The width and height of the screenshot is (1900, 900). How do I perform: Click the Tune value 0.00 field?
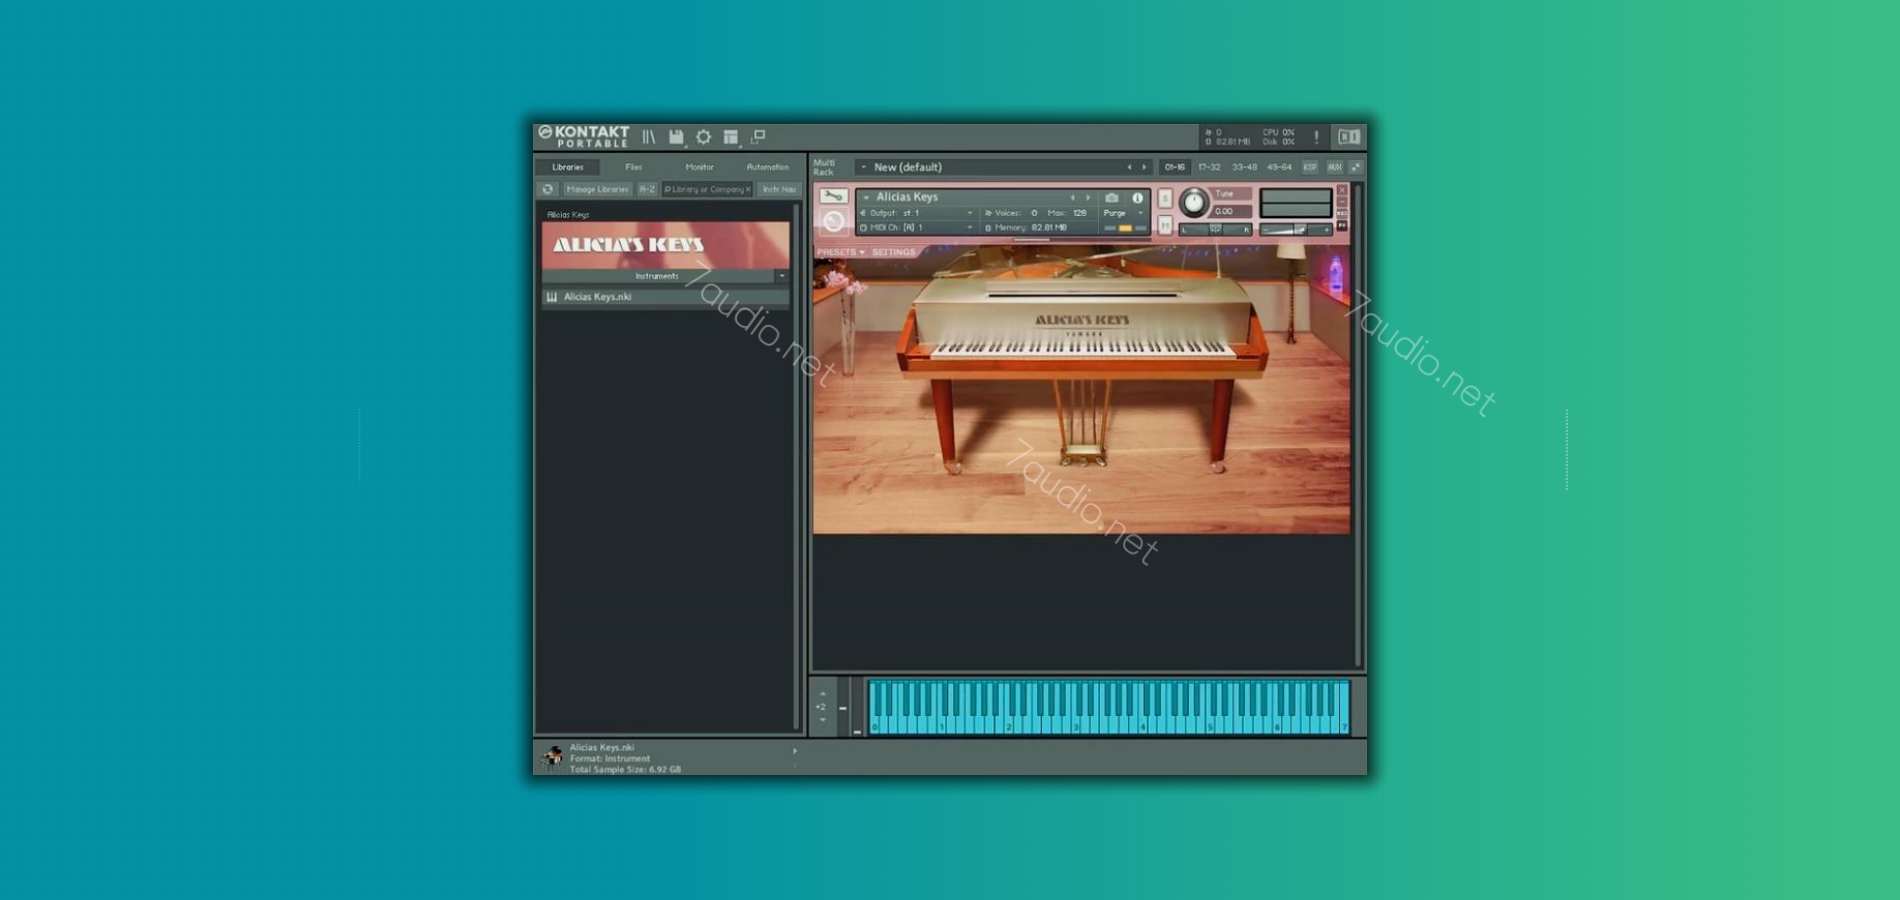click(1230, 211)
